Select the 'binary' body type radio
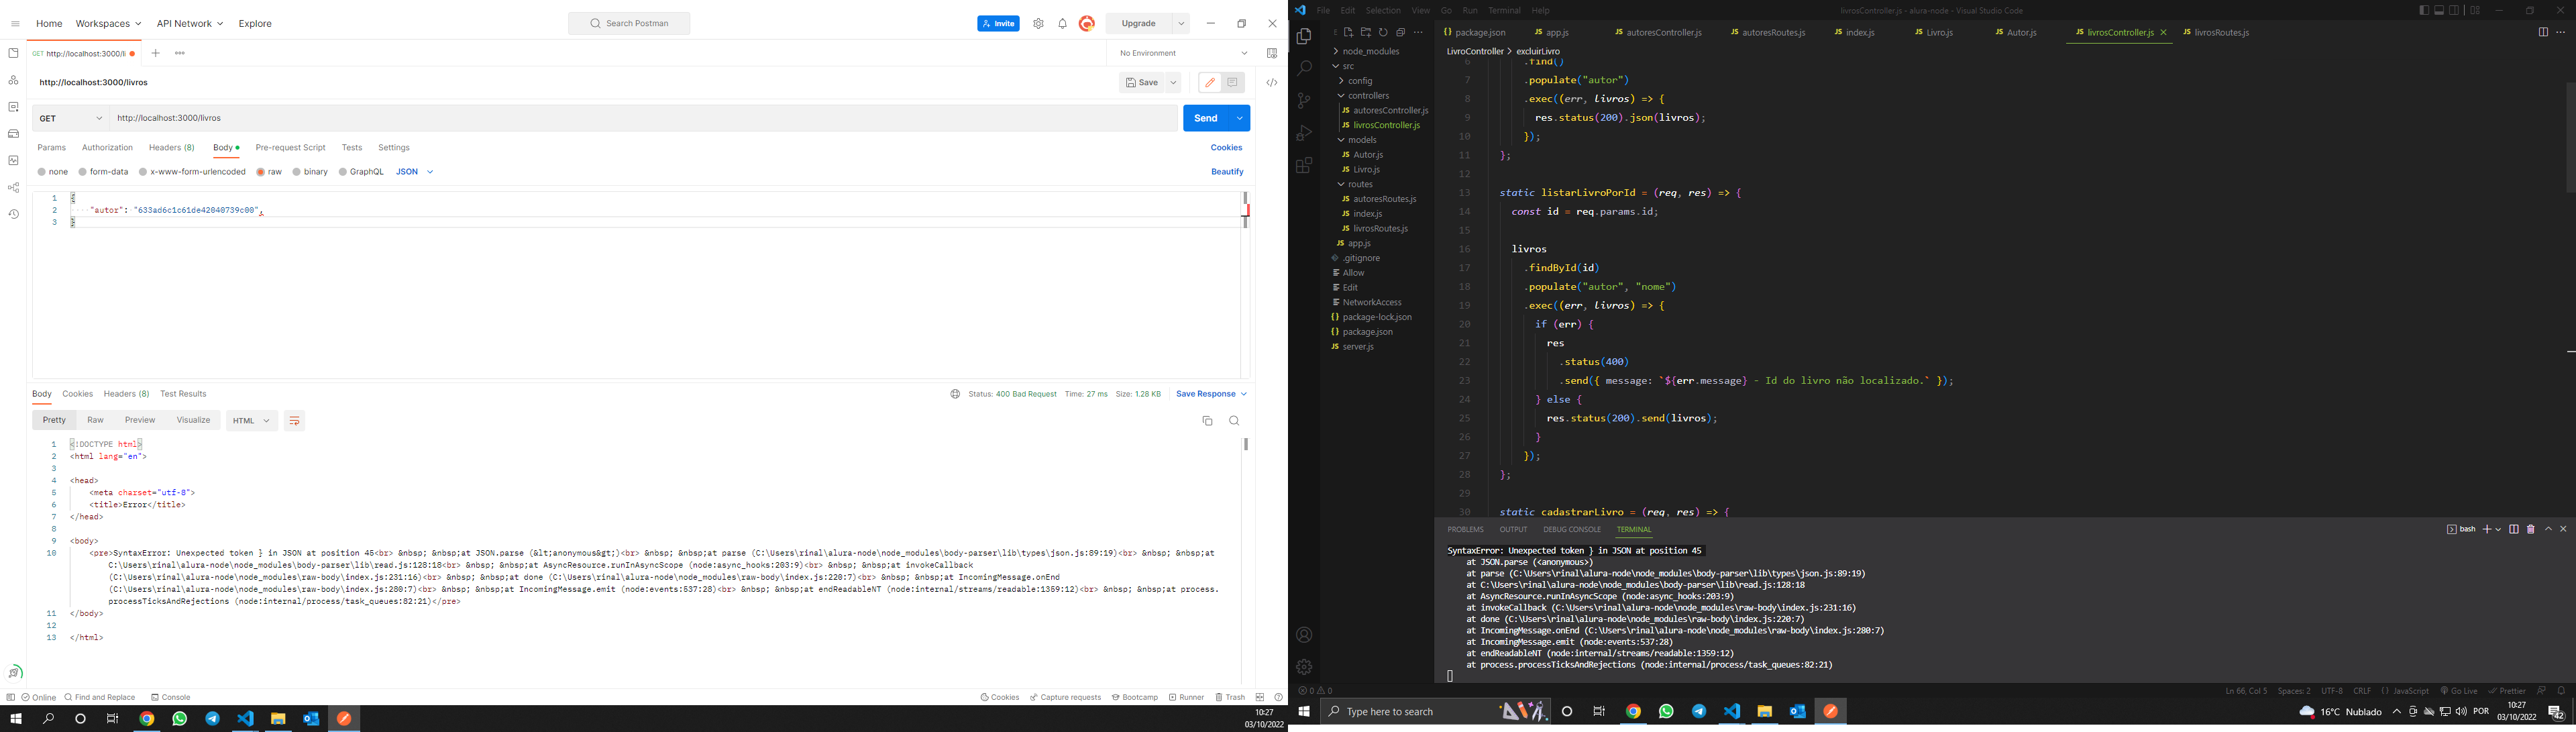 coord(297,172)
